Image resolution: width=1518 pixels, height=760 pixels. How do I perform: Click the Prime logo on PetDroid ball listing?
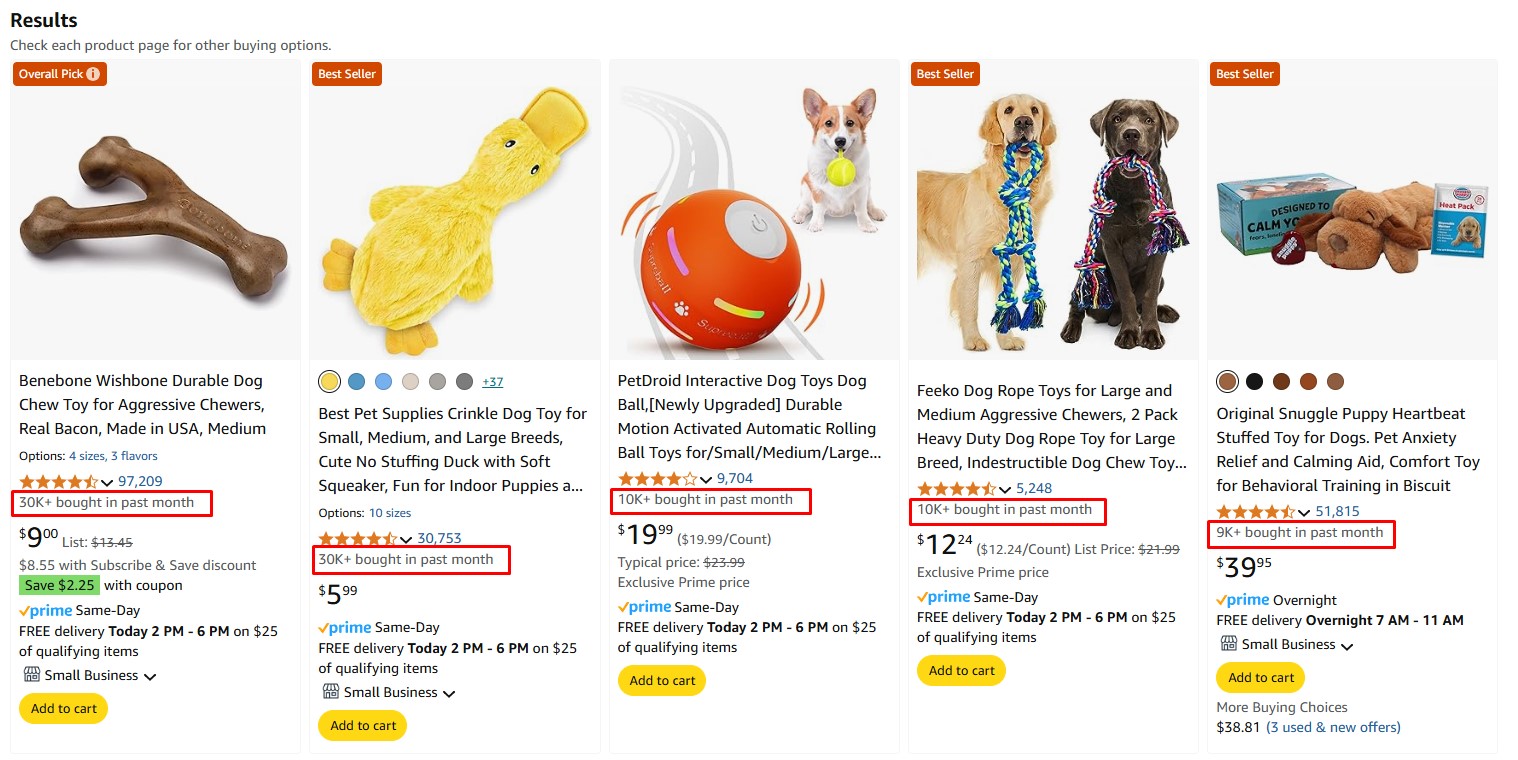coord(644,607)
